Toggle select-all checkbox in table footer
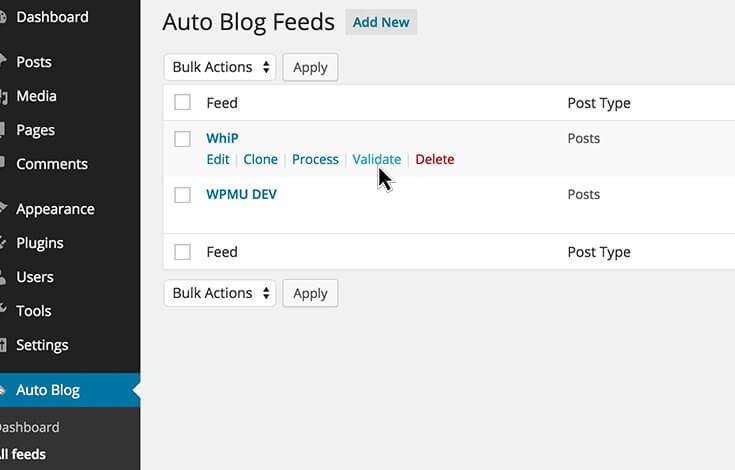The width and height of the screenshot is (735, 470). [182, 252]
